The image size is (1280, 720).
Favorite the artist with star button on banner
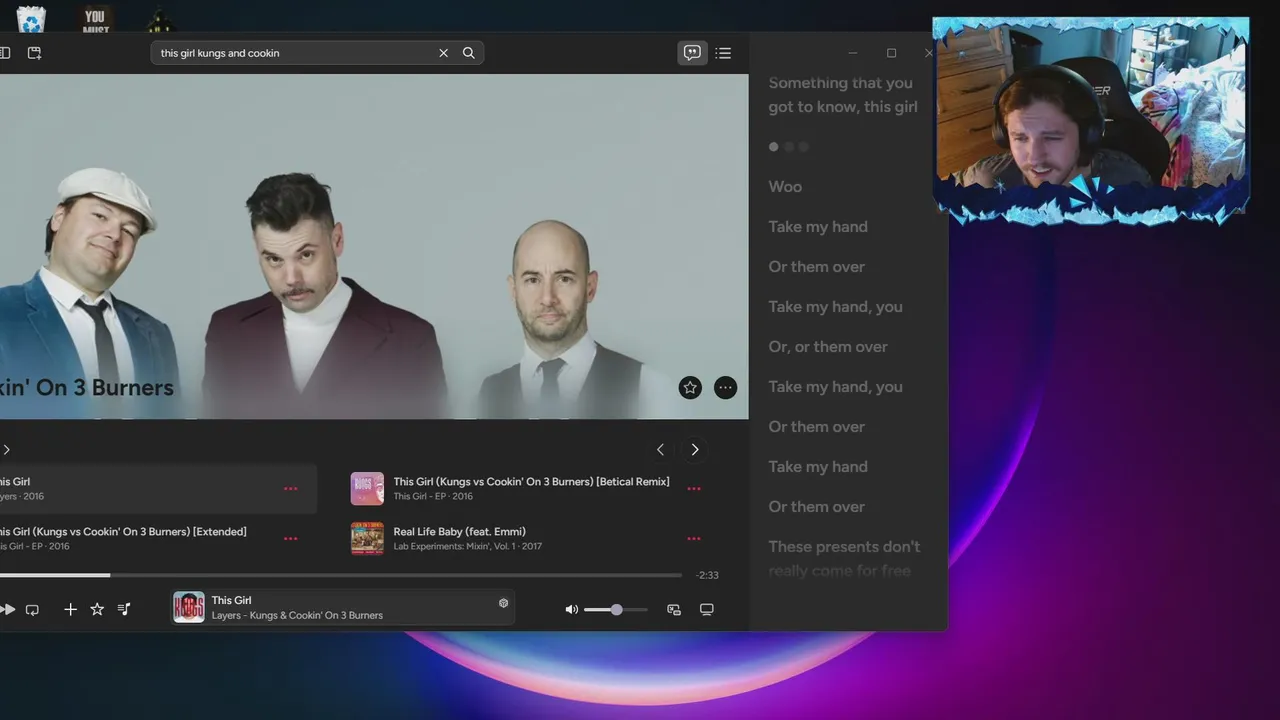click(690, 388)
